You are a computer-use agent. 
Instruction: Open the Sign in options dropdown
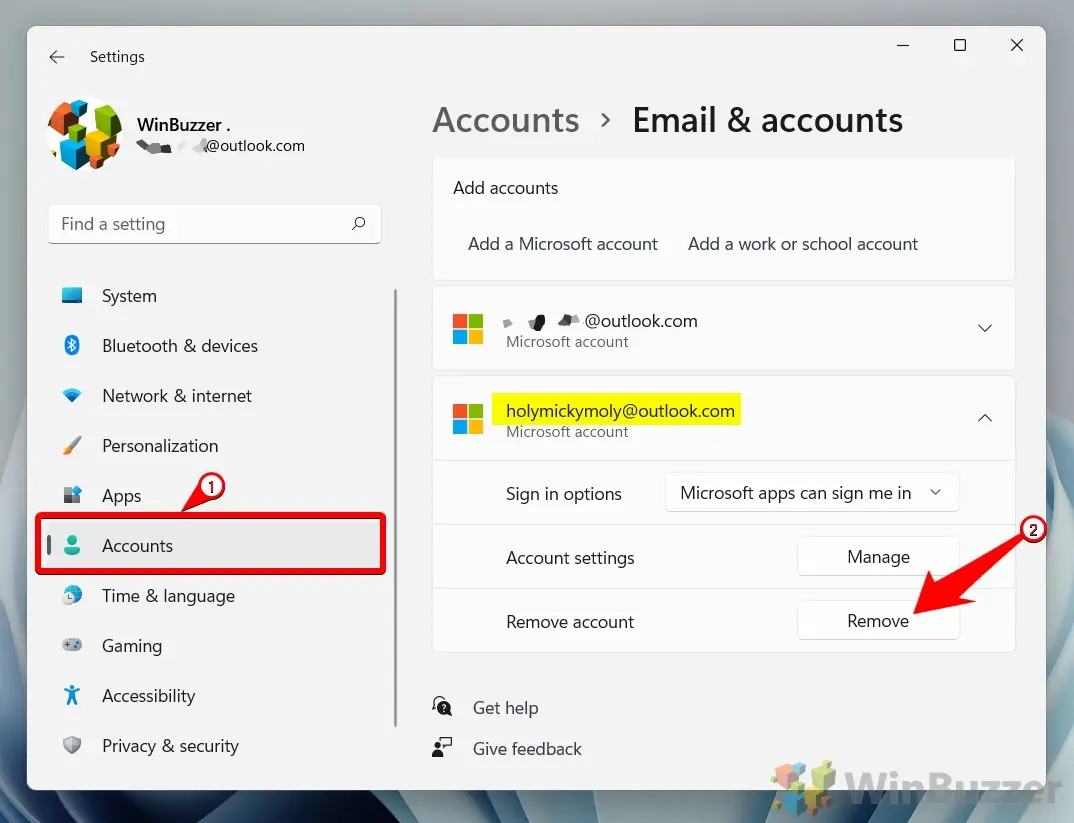point(811,493)
